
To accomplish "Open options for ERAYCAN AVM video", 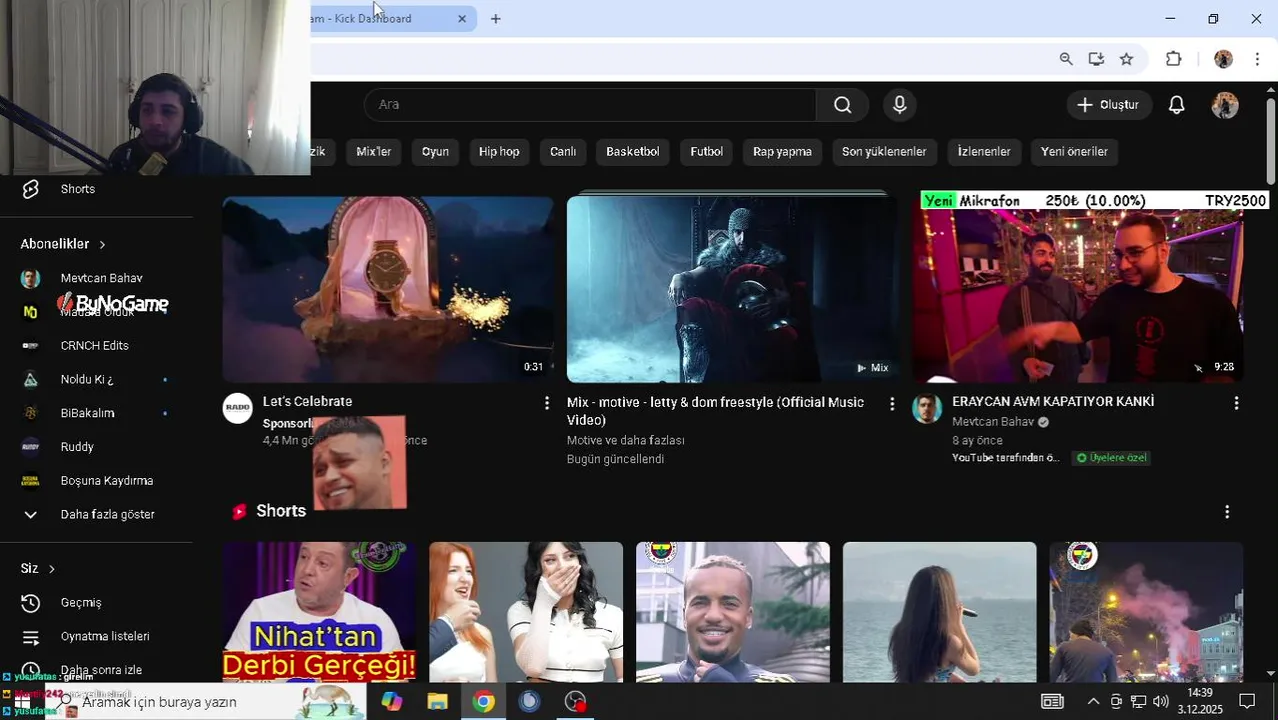I will pos(1236,403).
